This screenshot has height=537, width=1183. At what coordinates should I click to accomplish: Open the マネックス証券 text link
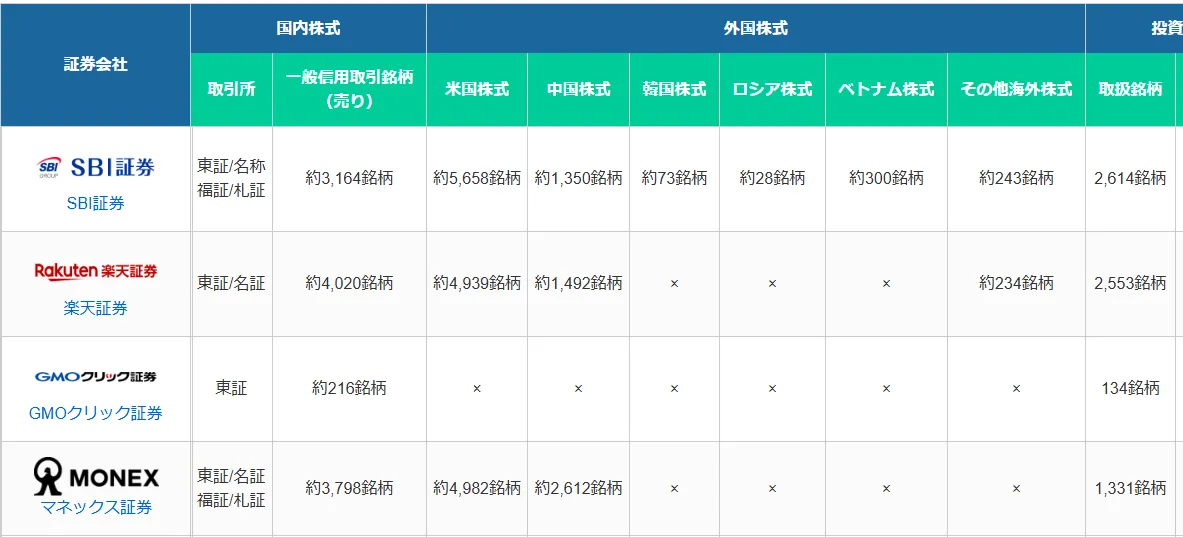coord(96,508)
